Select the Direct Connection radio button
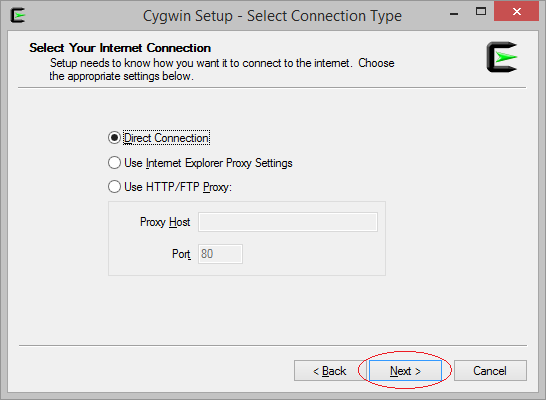Viewport: 546px width, 400px height. click(114, 138)
